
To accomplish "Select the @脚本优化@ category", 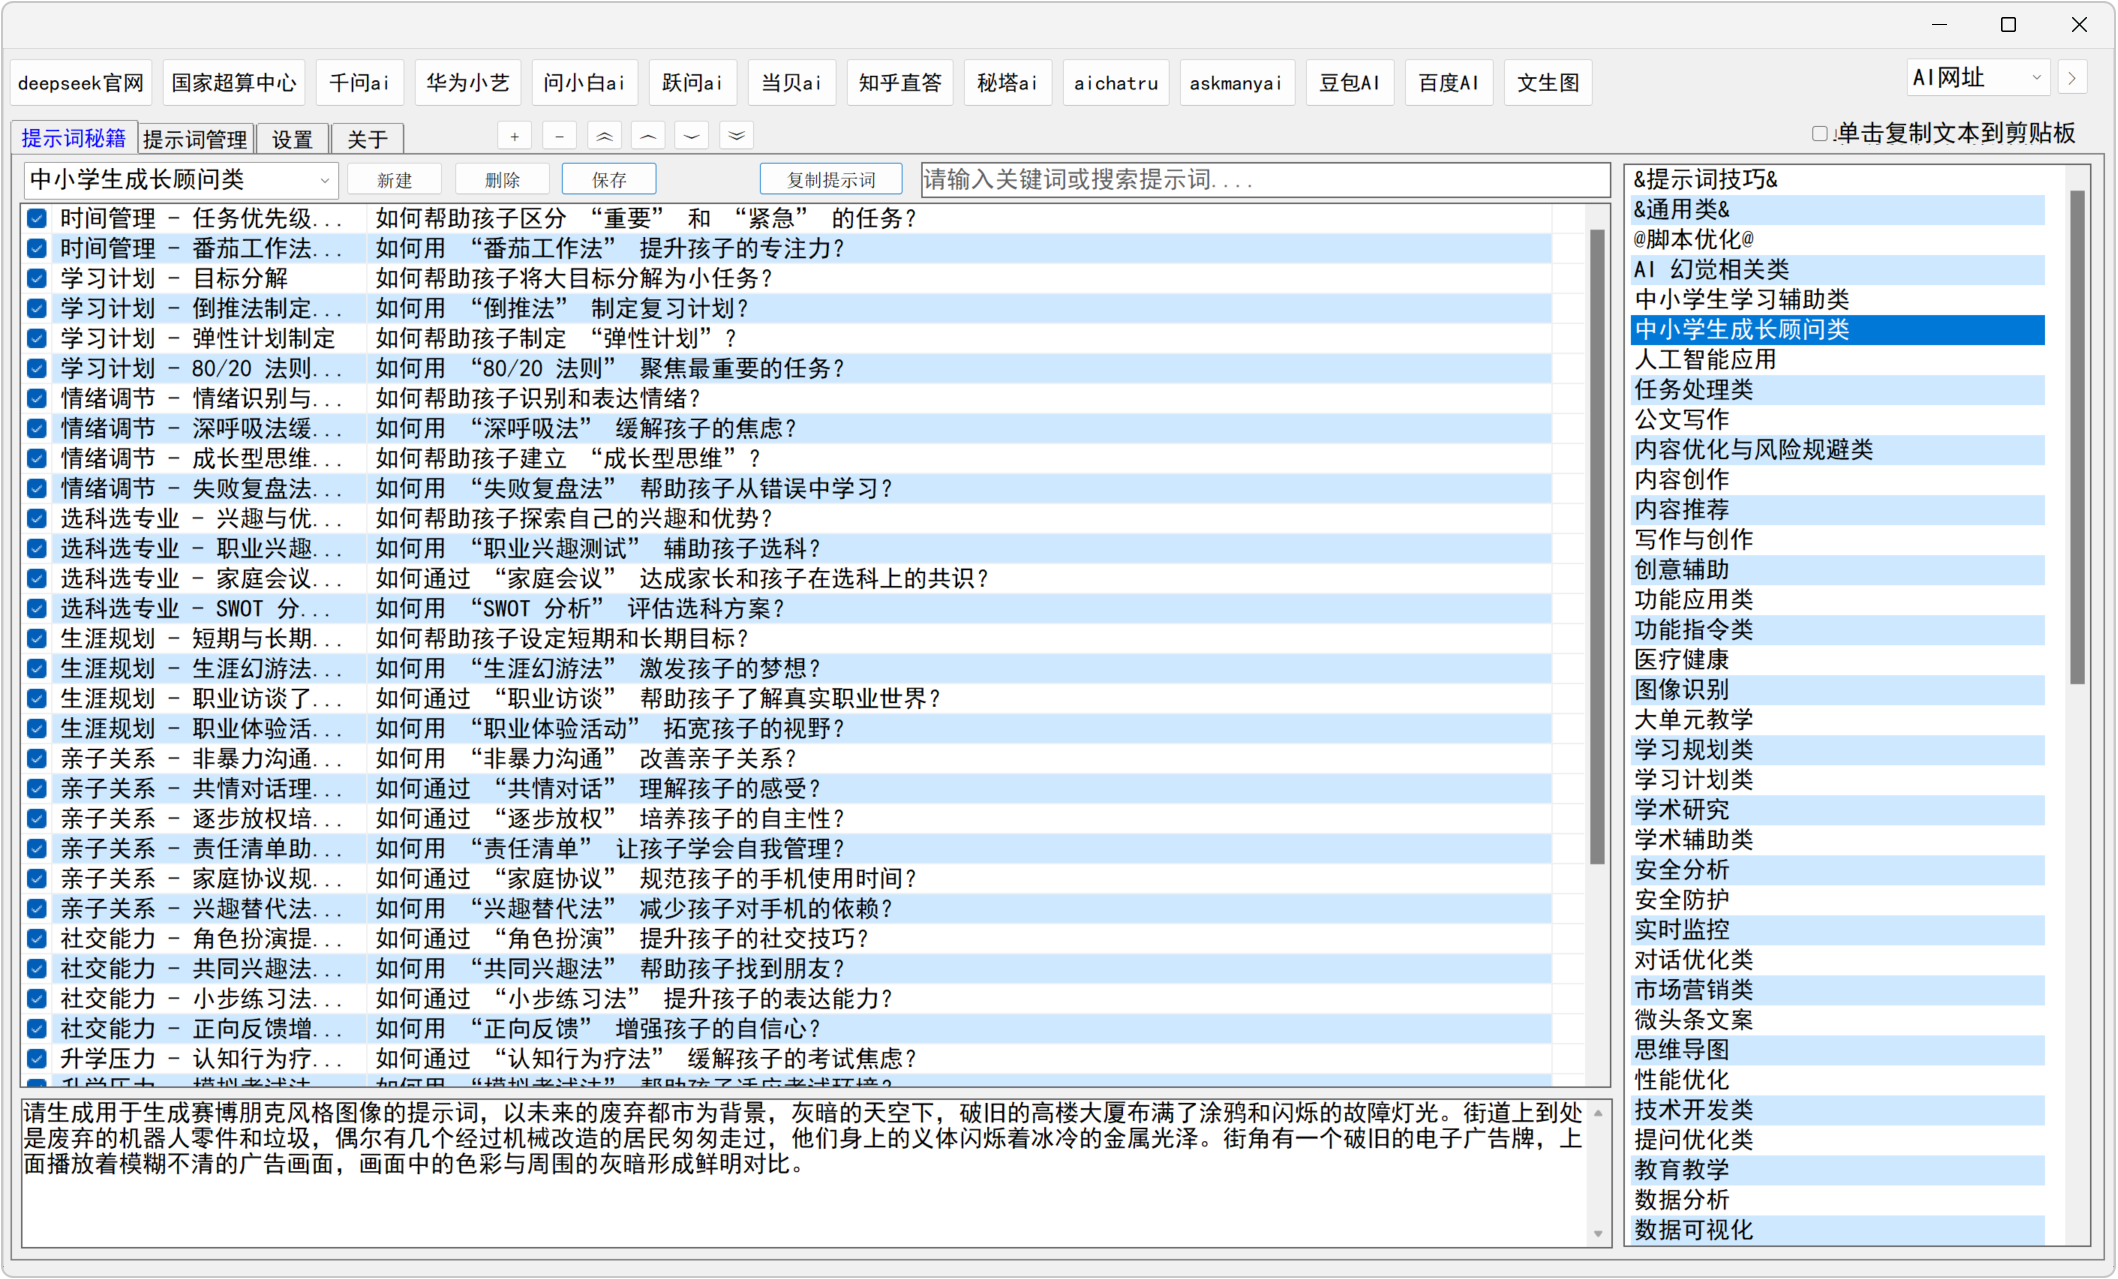I will [1838, 240].
